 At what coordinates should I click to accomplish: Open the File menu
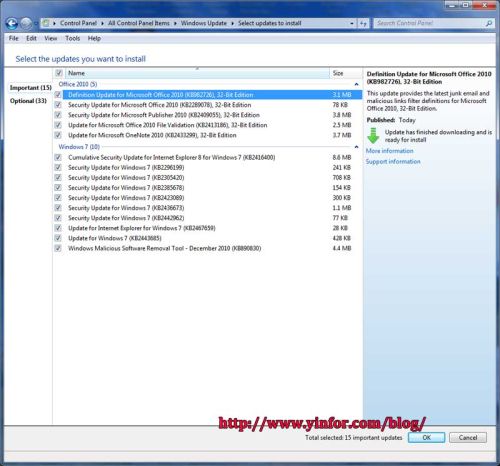tap(14, 38)
